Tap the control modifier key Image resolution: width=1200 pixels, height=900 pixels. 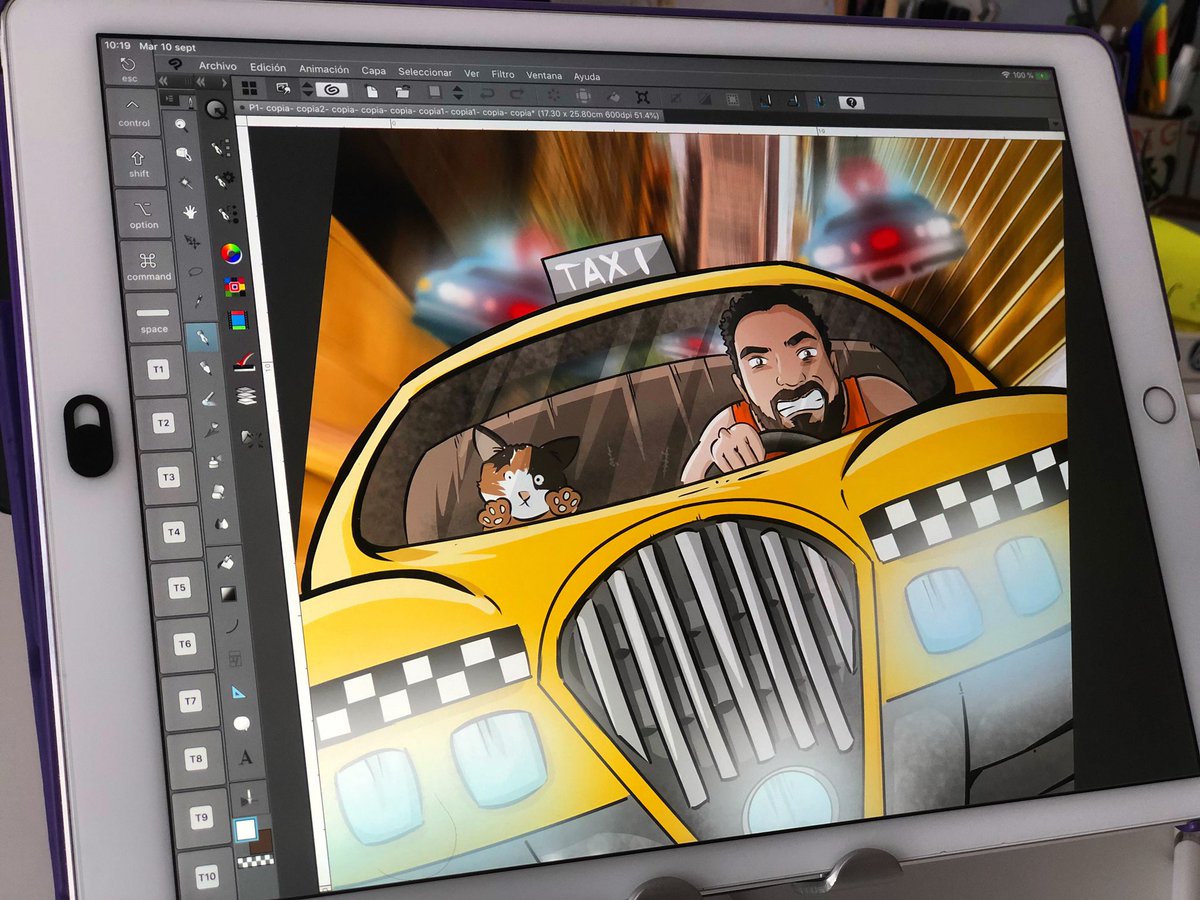pyautogui.click(x=133, y=111)
